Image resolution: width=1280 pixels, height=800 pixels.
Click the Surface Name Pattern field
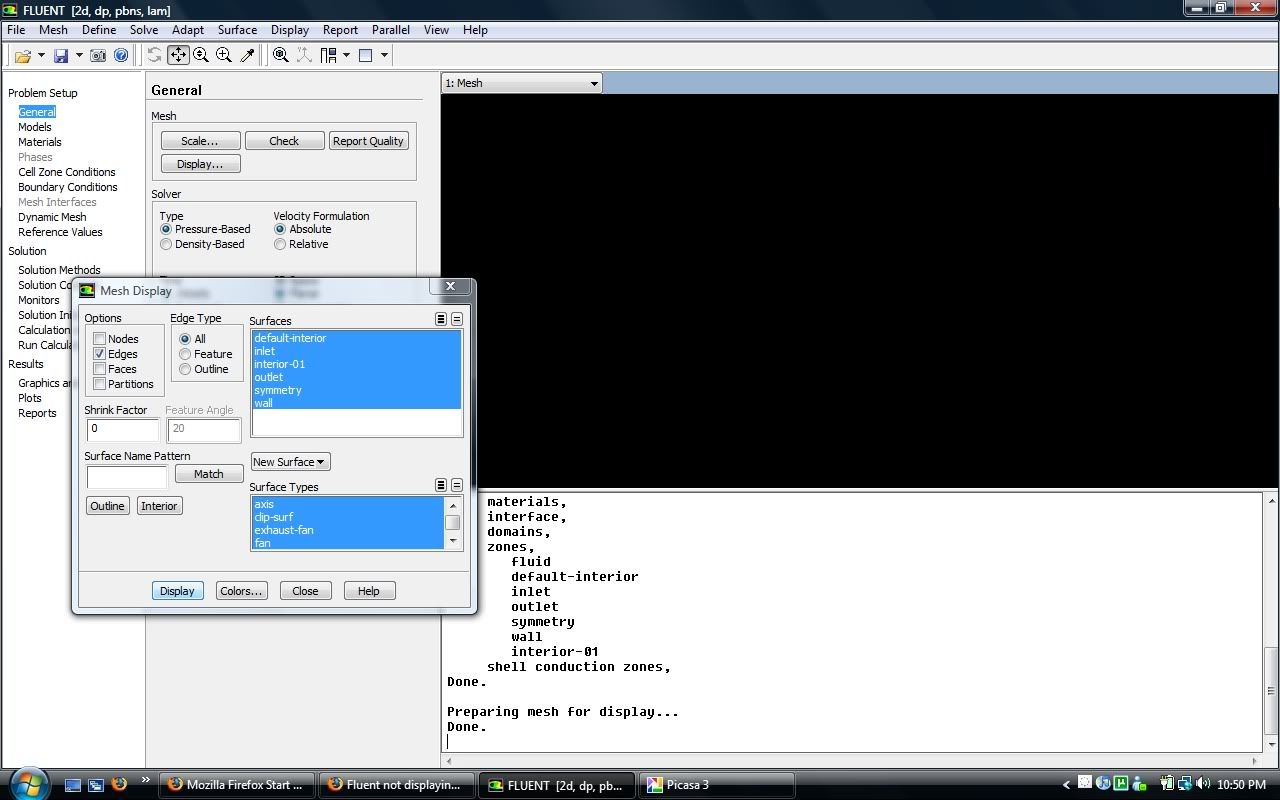[x=127, y=476]
